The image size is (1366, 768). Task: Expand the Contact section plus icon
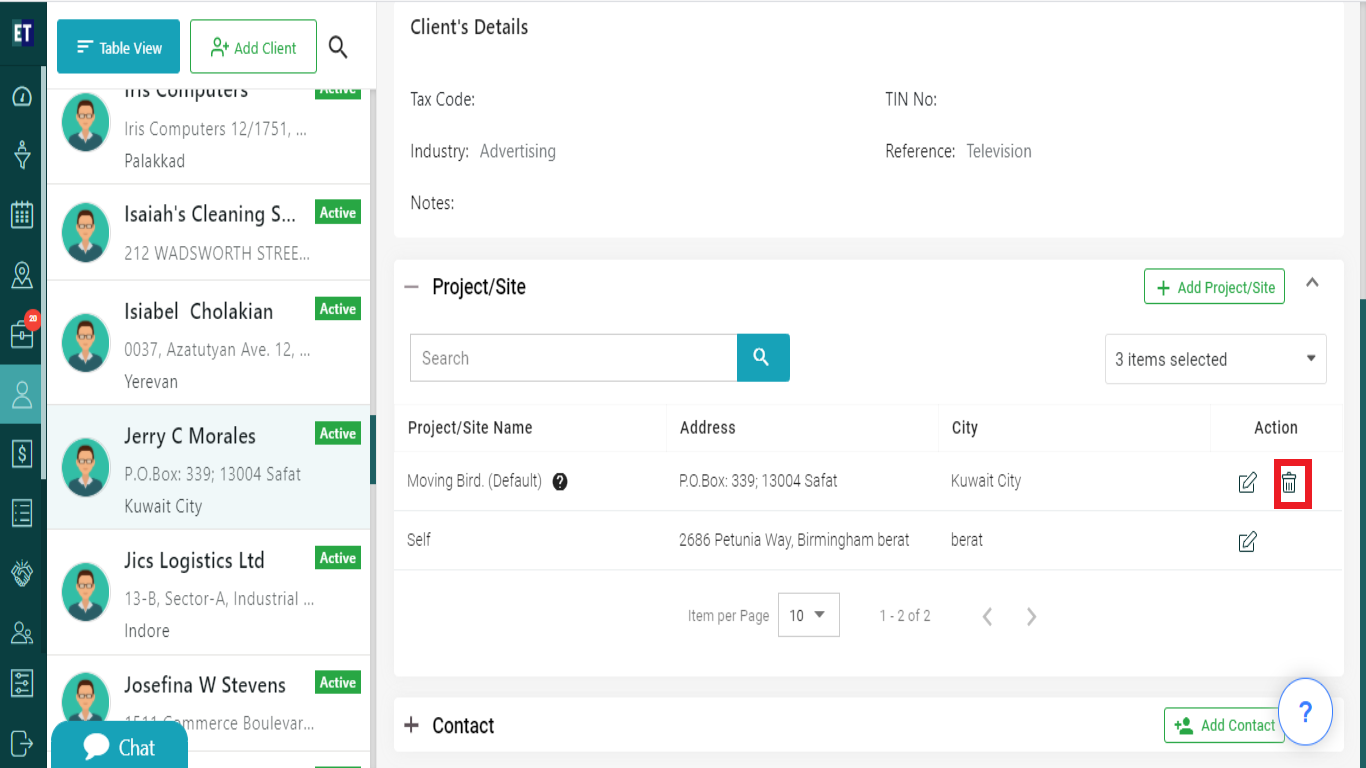[x=411, y=725]
